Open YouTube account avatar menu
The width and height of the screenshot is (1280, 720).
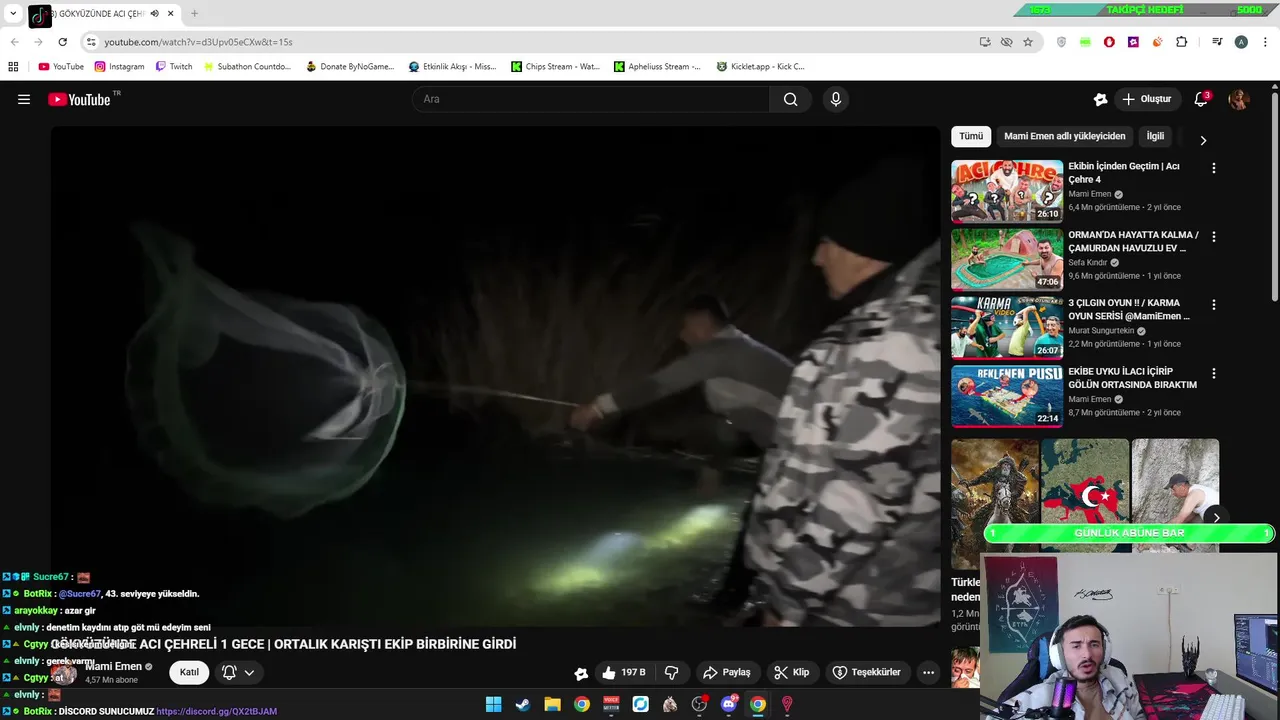pyautogui.click(x=1239, y=99)
